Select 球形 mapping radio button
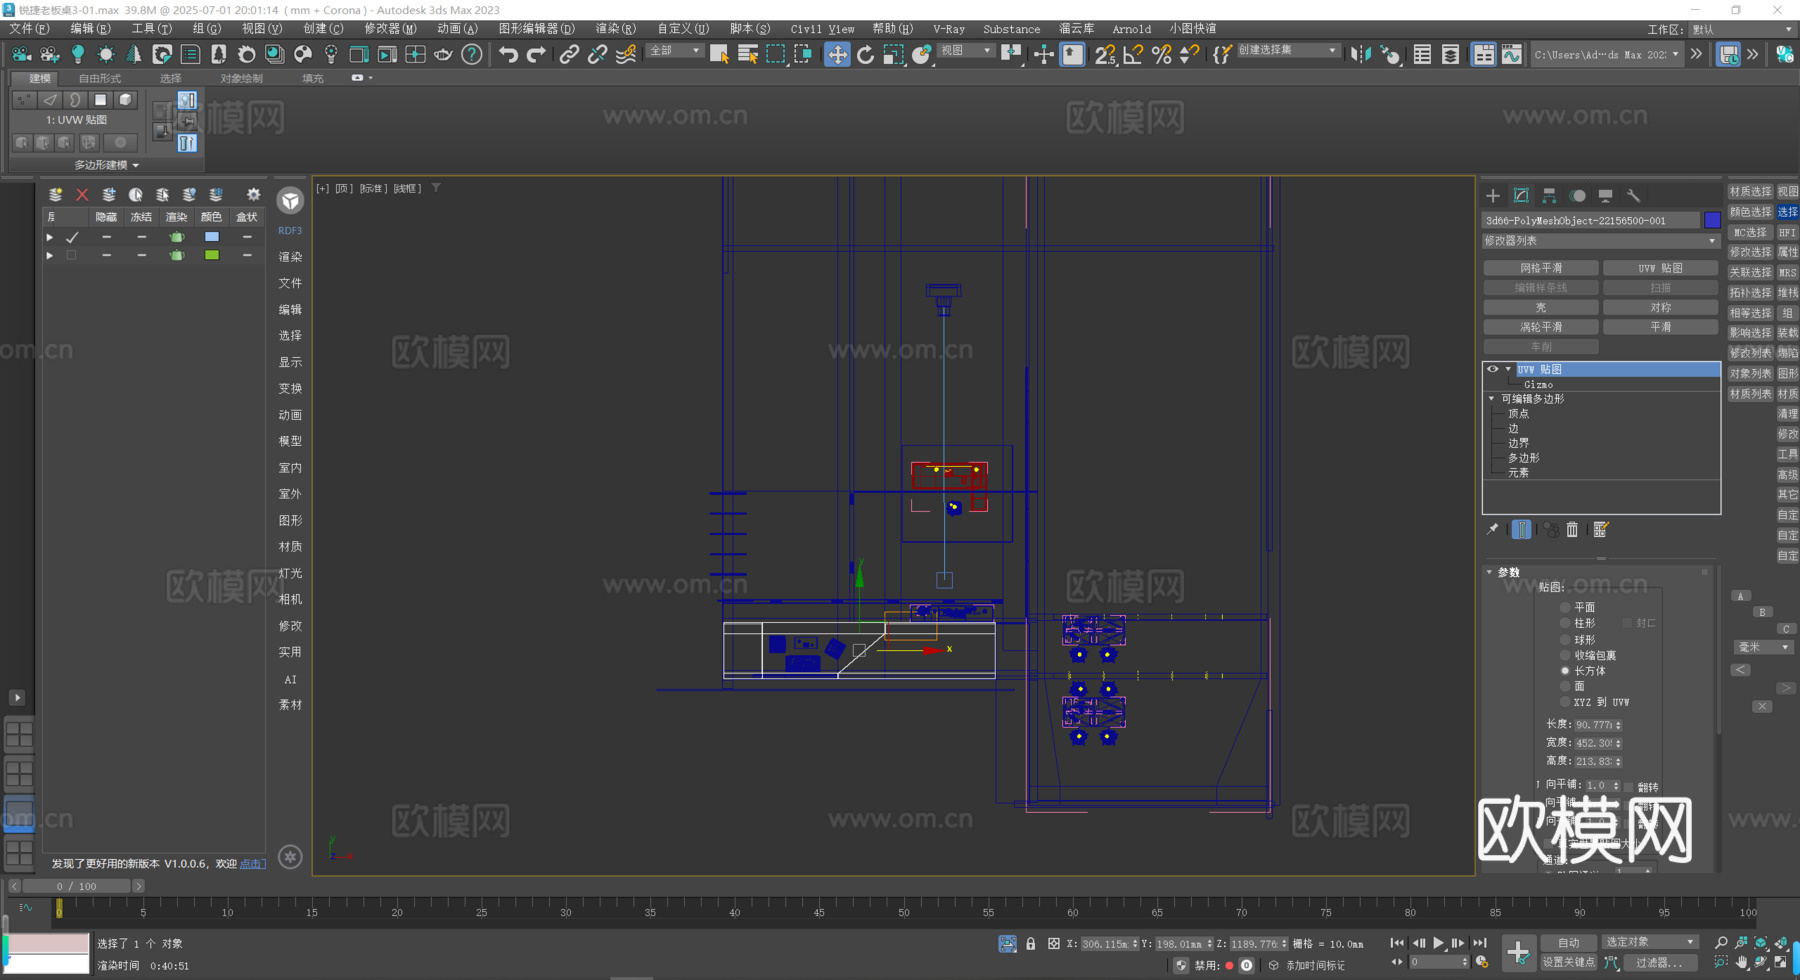 1565,639
